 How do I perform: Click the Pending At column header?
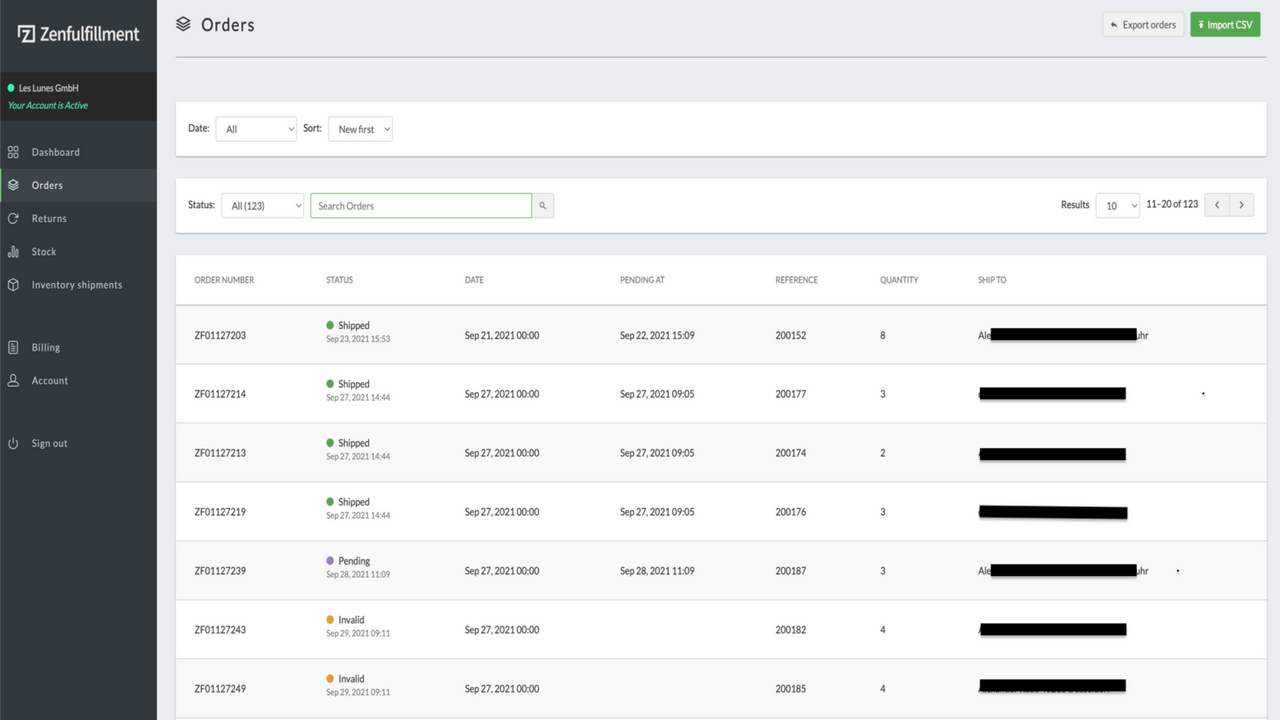642,280
